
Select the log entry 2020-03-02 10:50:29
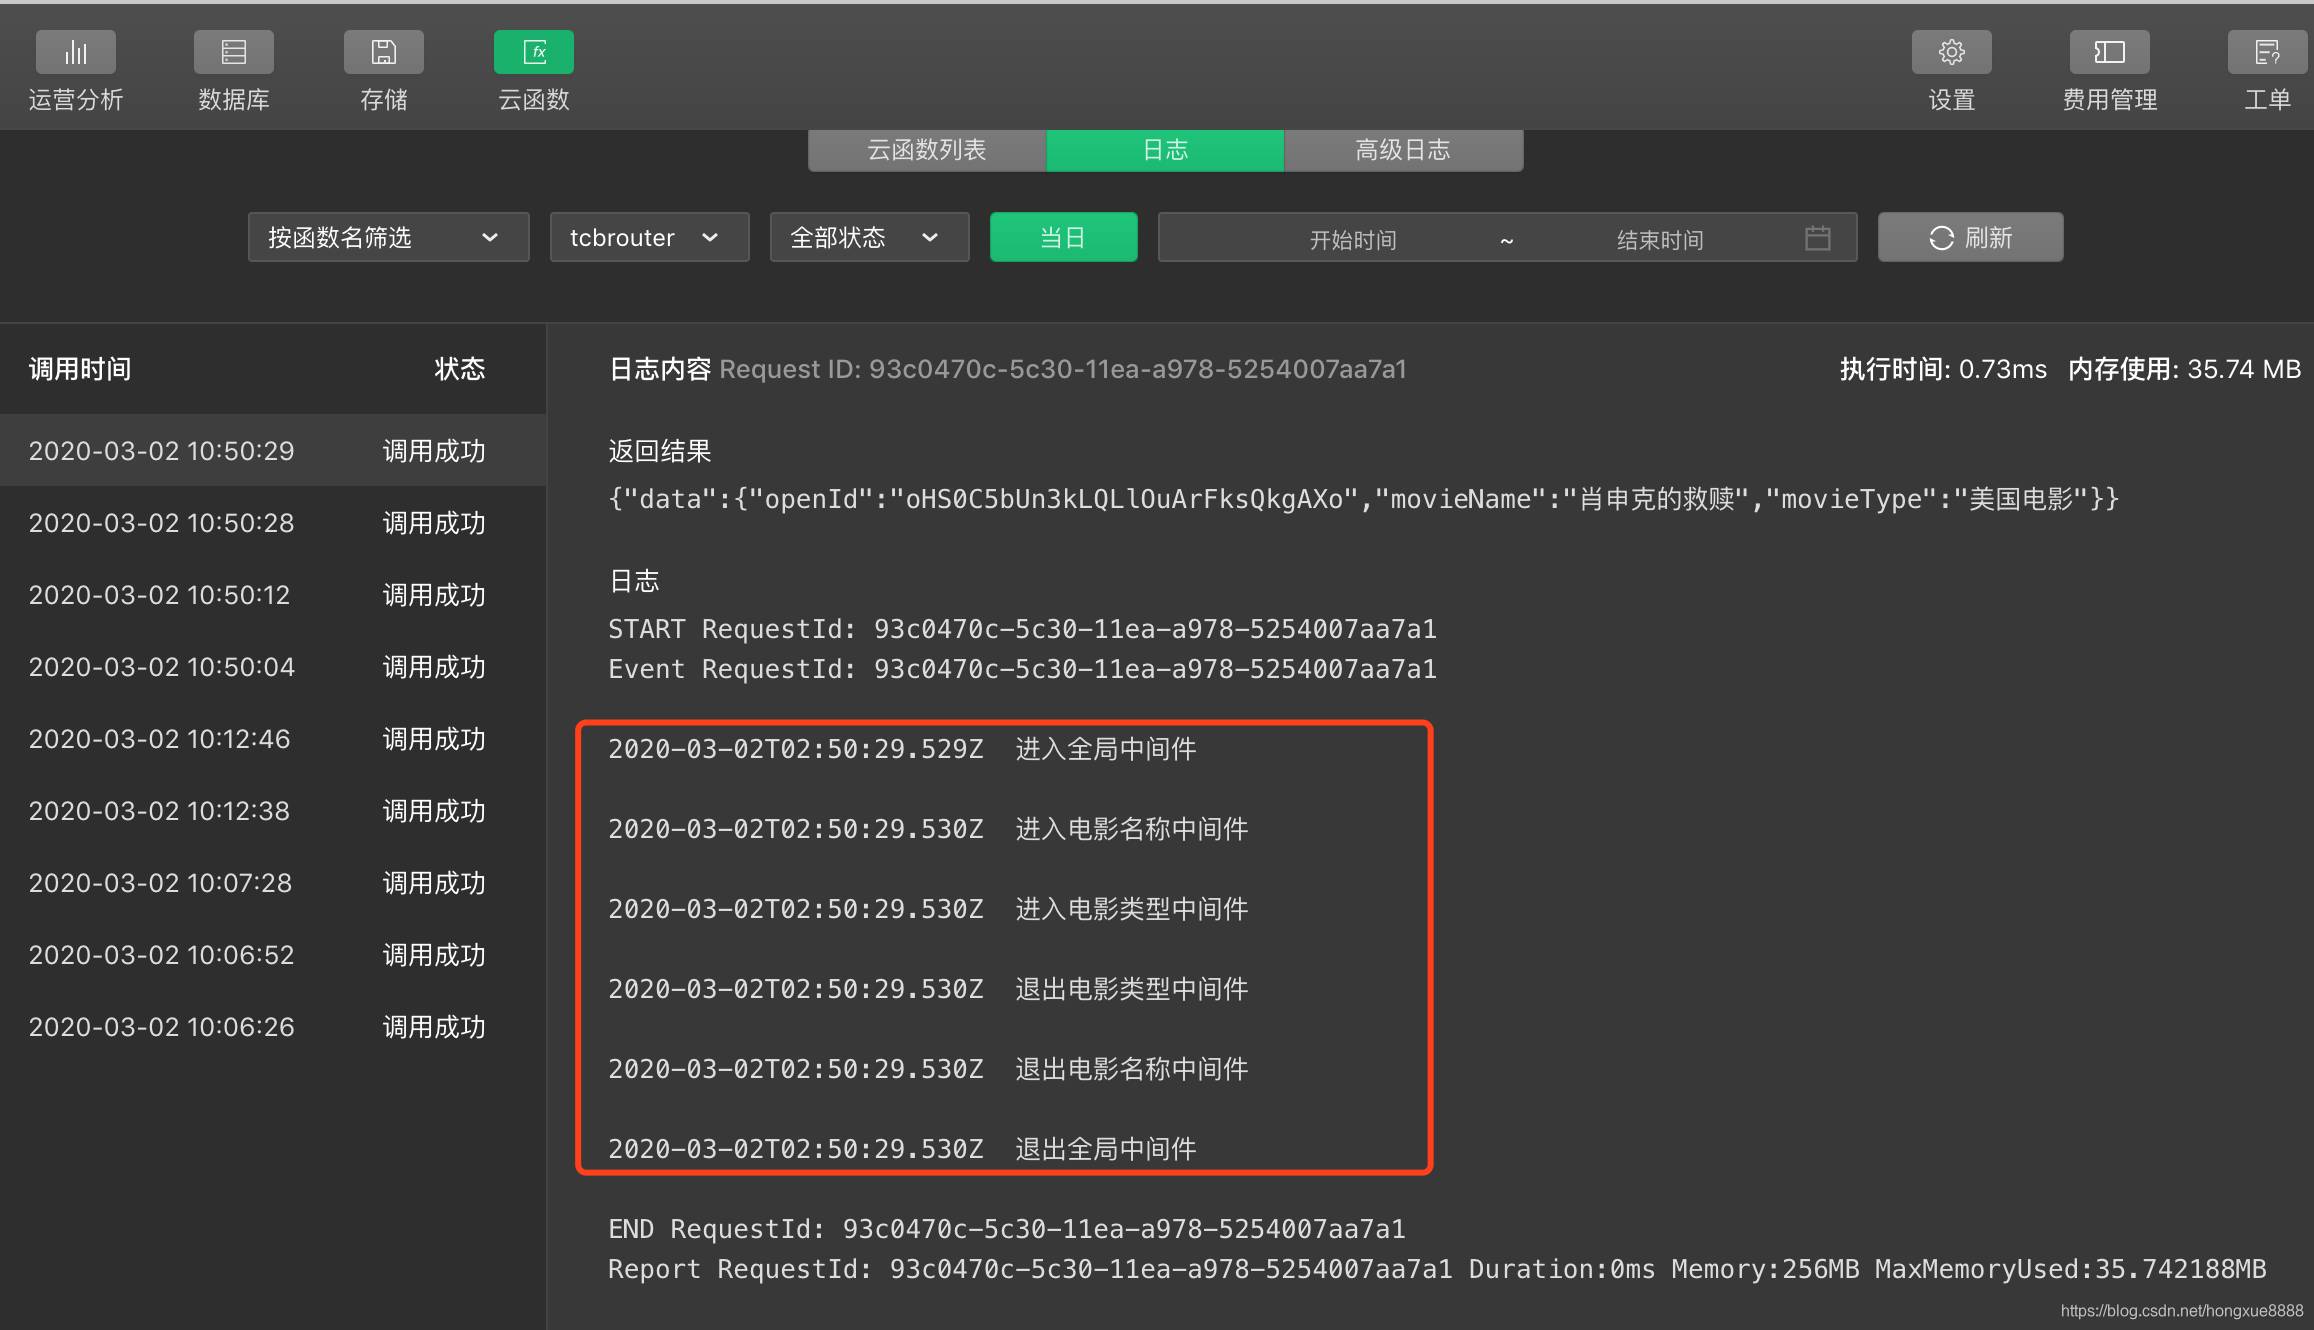pos(273,450)
